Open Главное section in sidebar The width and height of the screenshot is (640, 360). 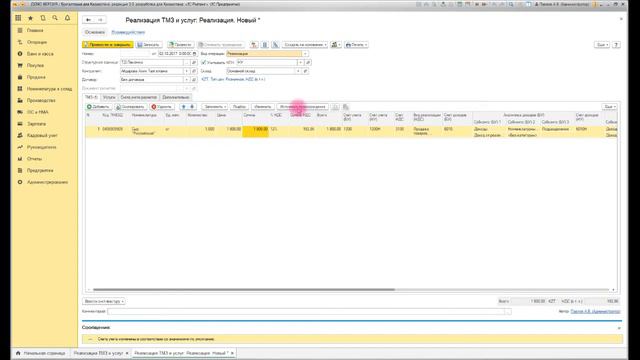click(35, 30)
